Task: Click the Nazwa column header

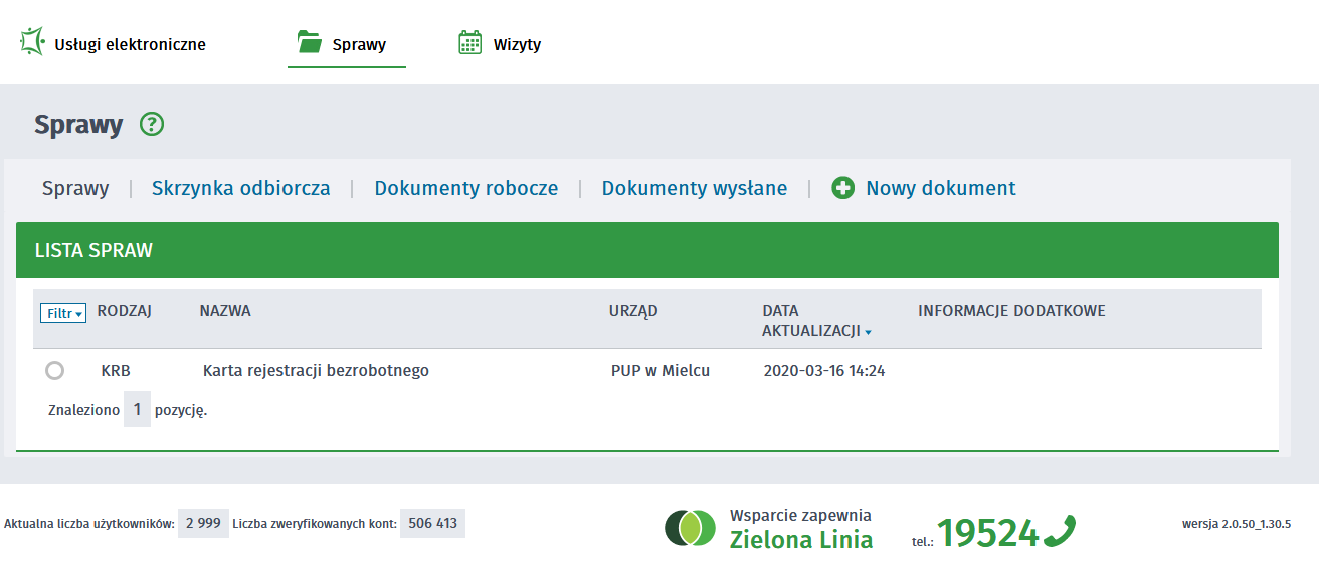Action: (x=225, y=311)
